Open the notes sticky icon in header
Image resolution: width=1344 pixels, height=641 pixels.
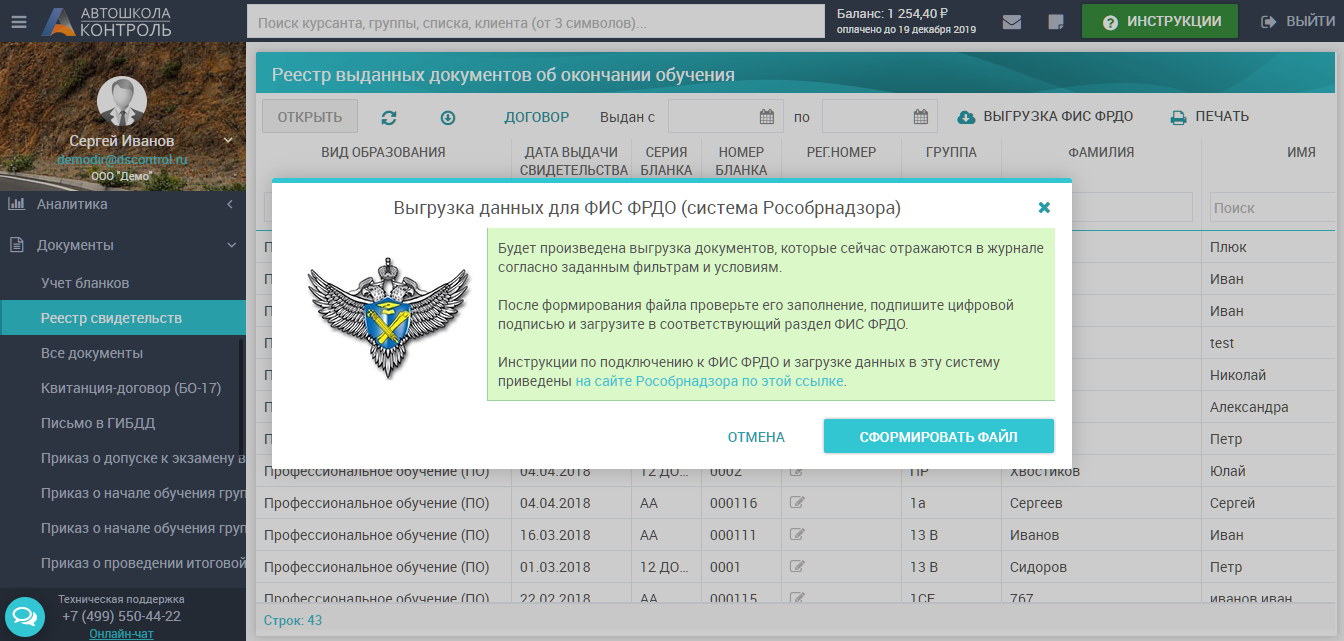[x=1055, y=21]
